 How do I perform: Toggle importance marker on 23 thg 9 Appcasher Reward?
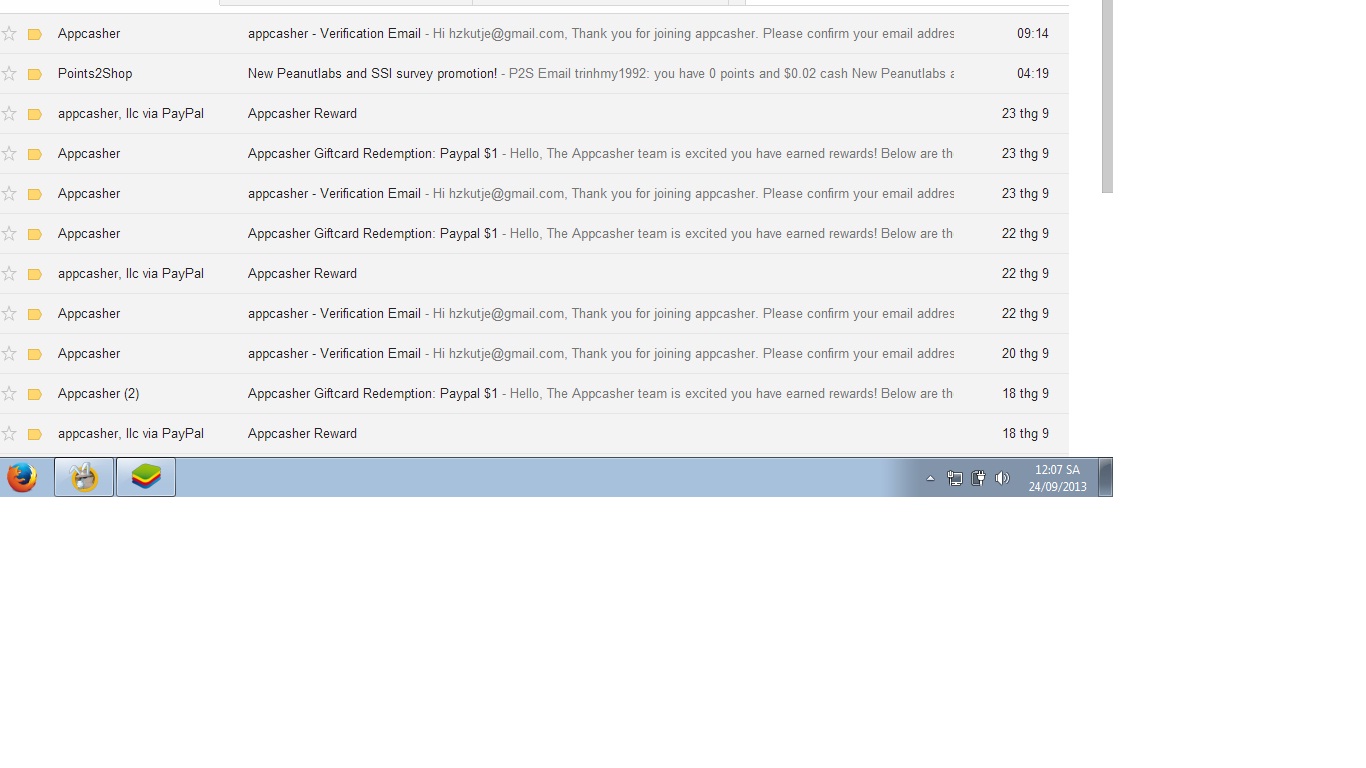pyautogui.click(x=35, y=114)
